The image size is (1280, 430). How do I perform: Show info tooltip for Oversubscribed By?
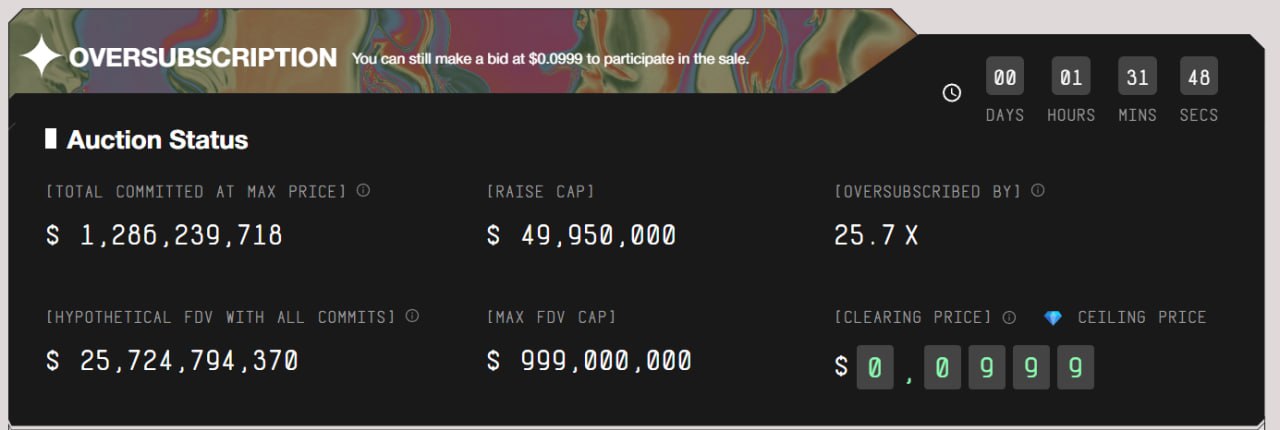click(1038, 190)
